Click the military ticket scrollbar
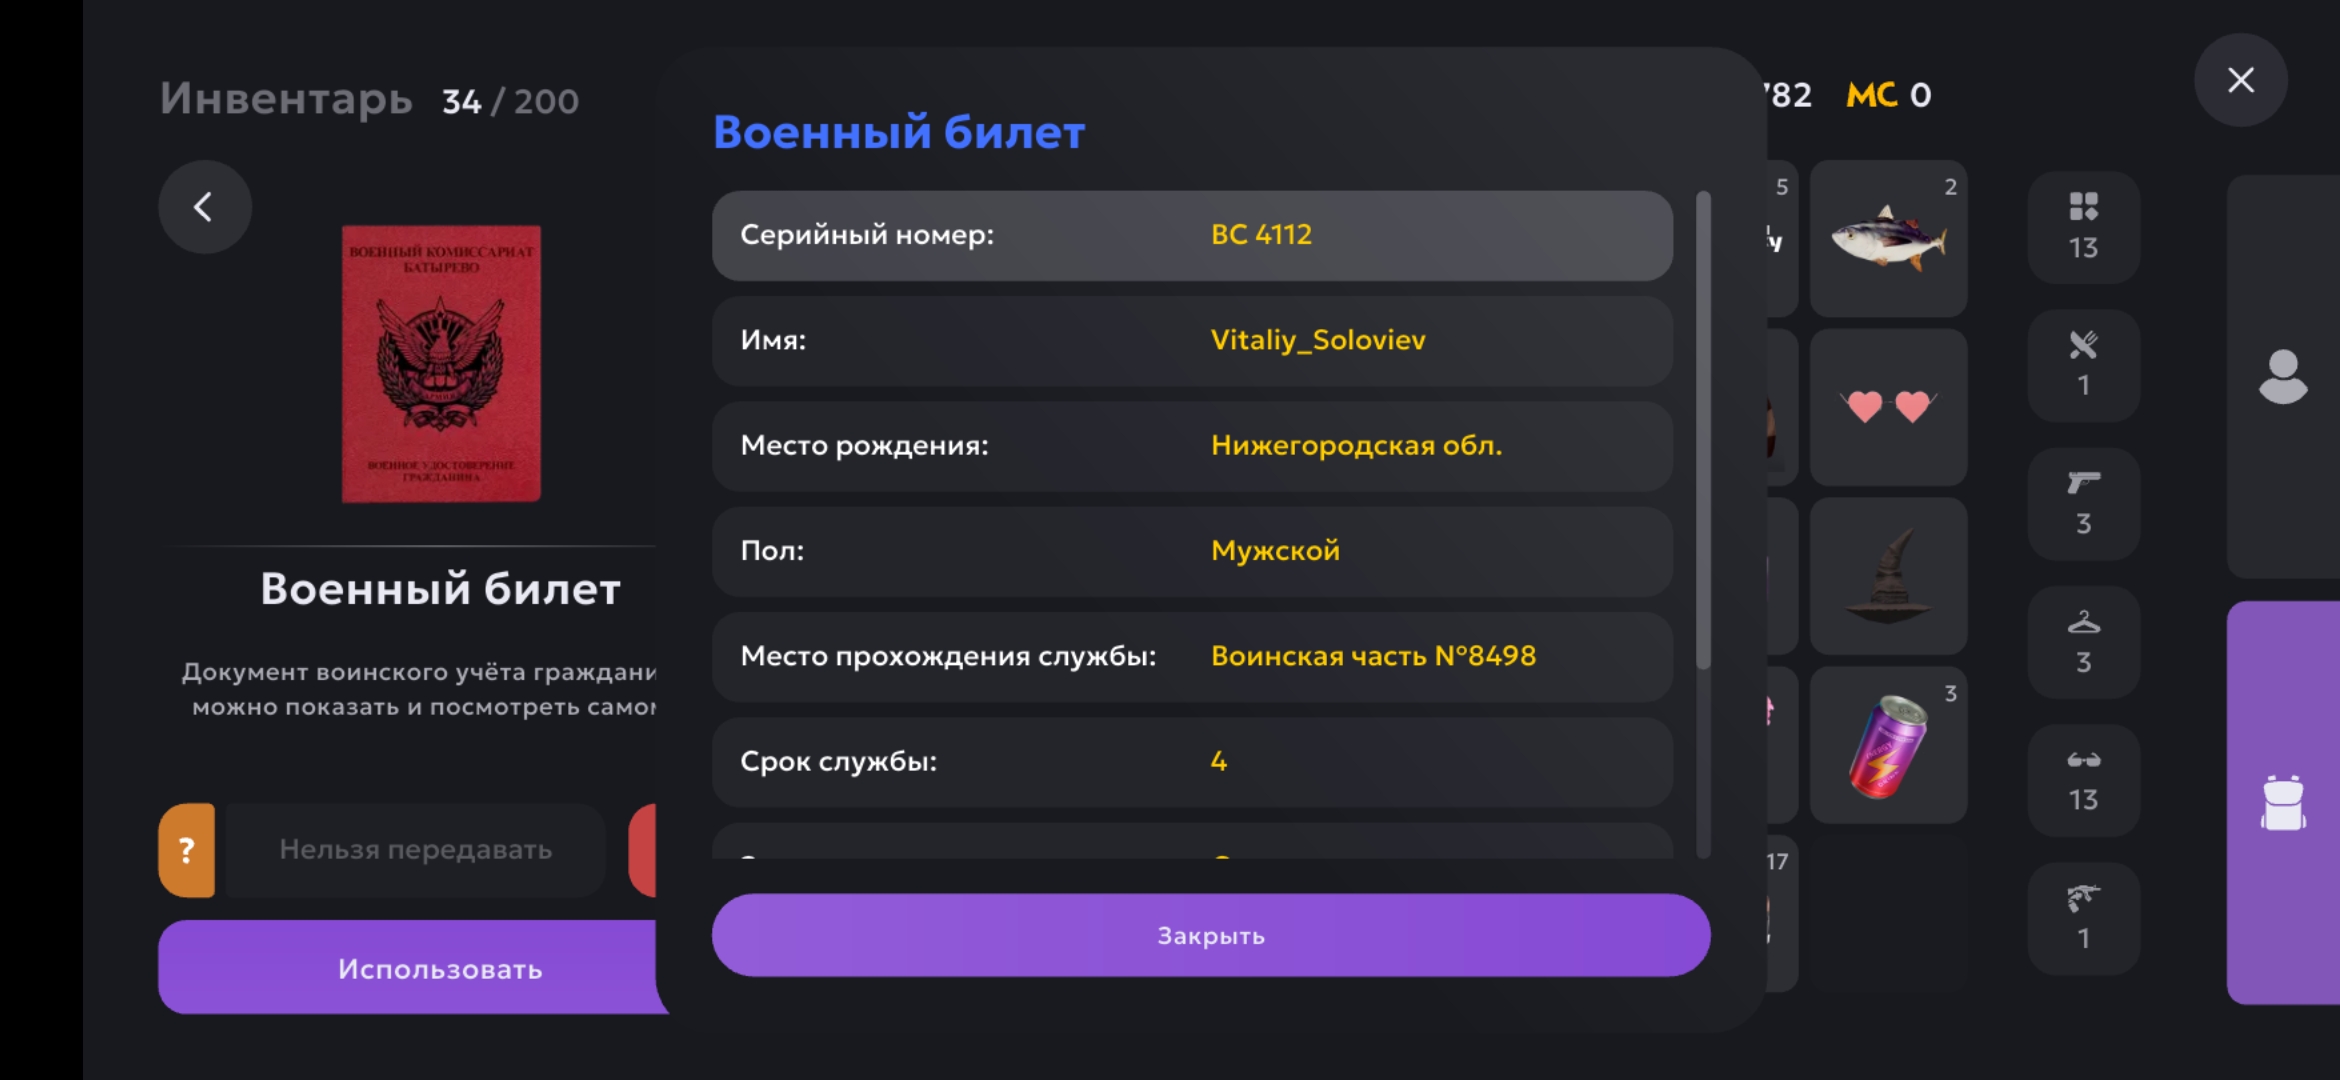The height and width of the screenshot is (1080, 2340). pos(1703,430)
